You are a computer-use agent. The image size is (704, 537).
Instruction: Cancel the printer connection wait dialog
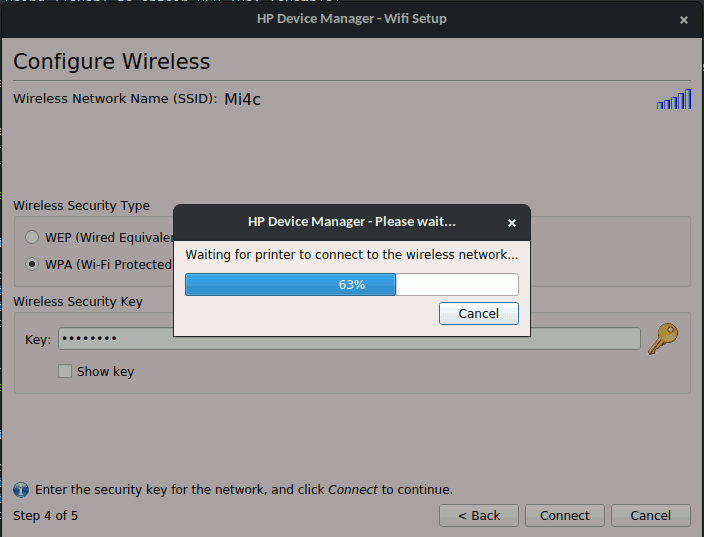tap(478, 314)
